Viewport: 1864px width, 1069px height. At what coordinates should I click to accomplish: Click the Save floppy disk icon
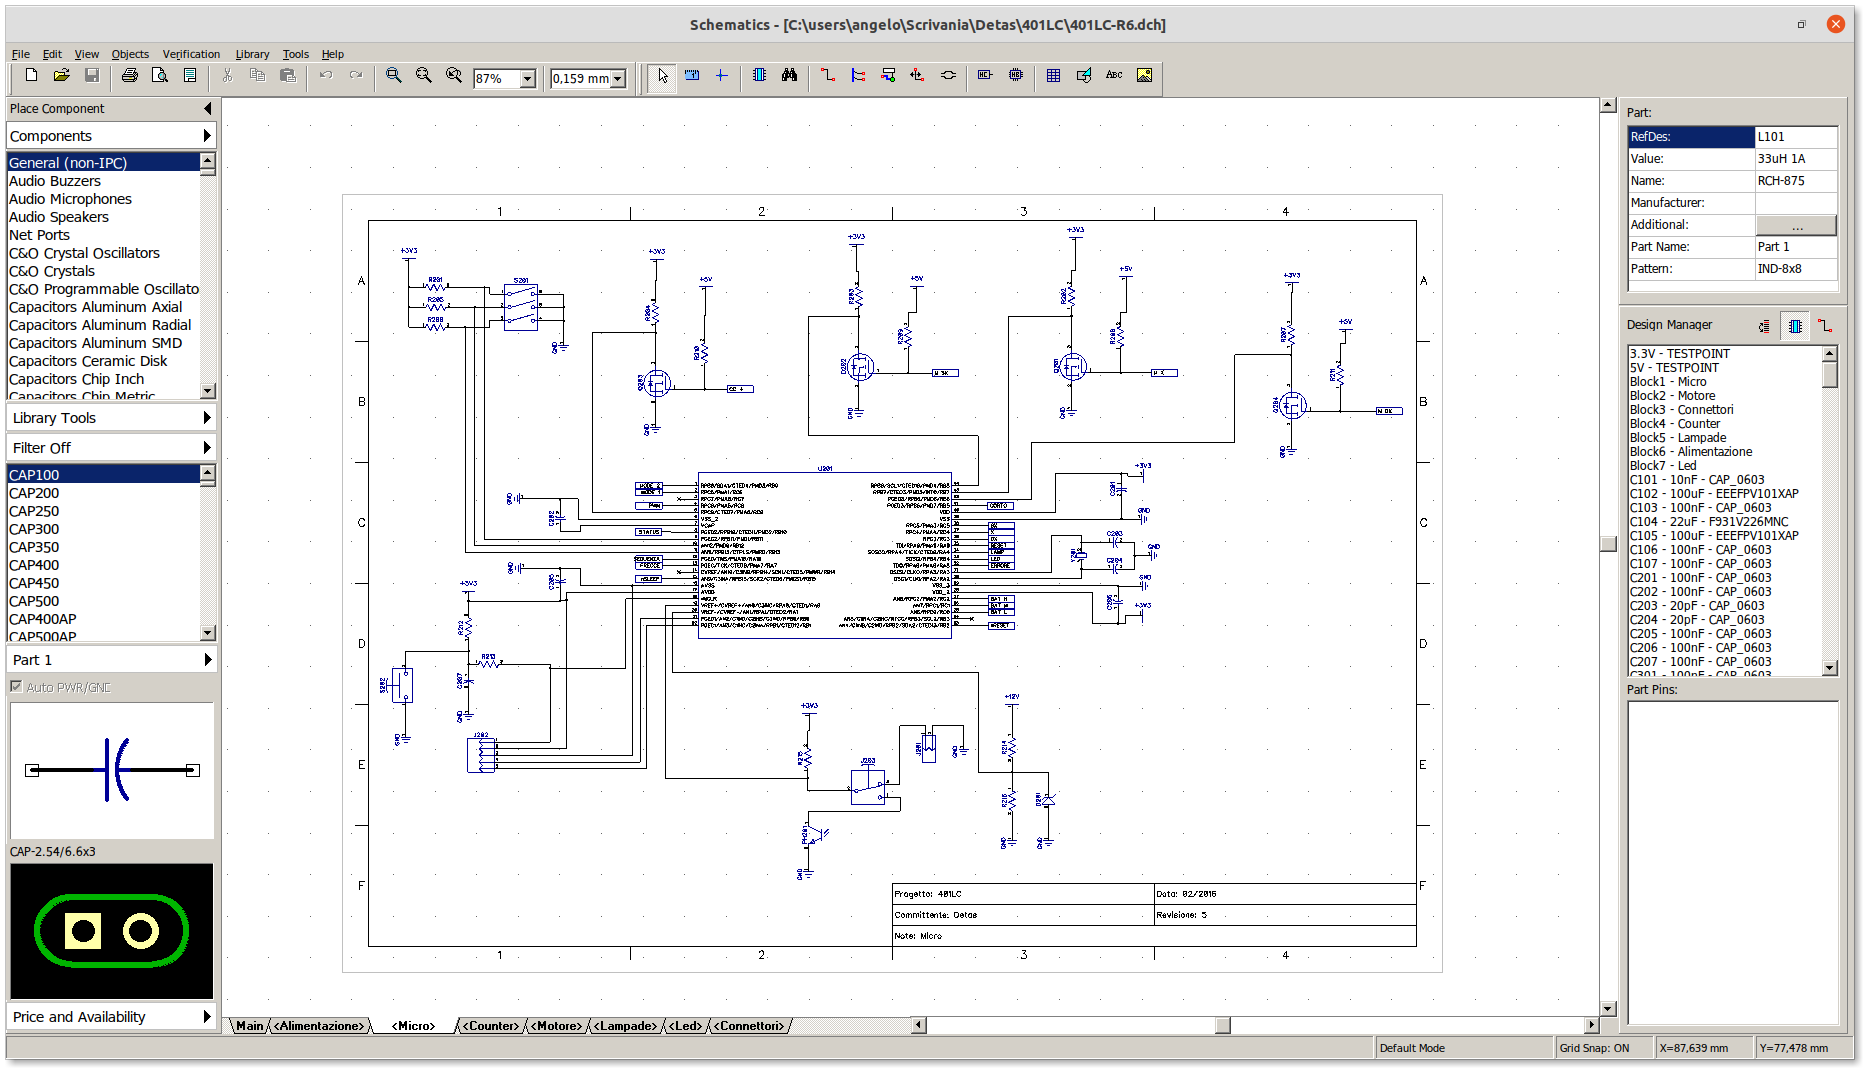tap(92, 76)
